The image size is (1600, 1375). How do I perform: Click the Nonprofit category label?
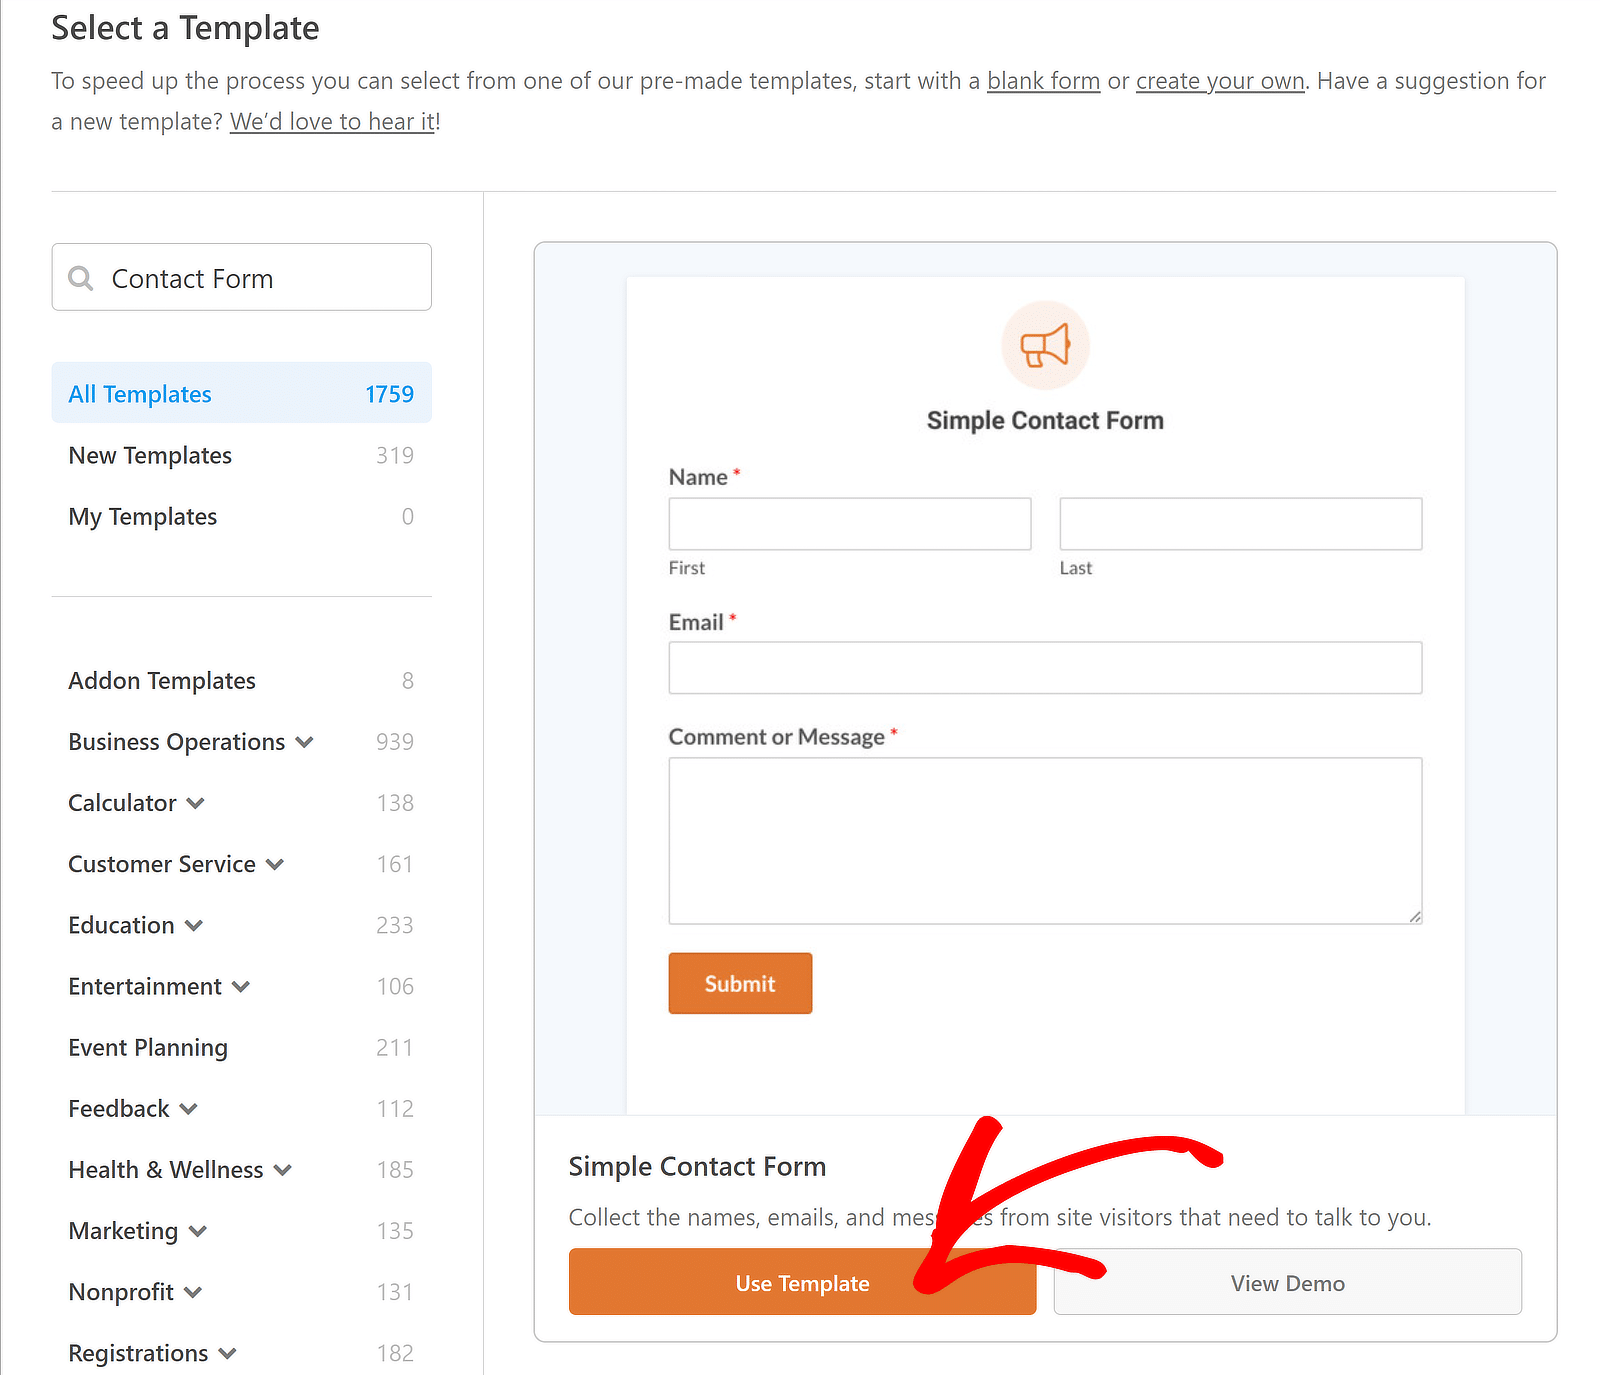coord(121,1292)
